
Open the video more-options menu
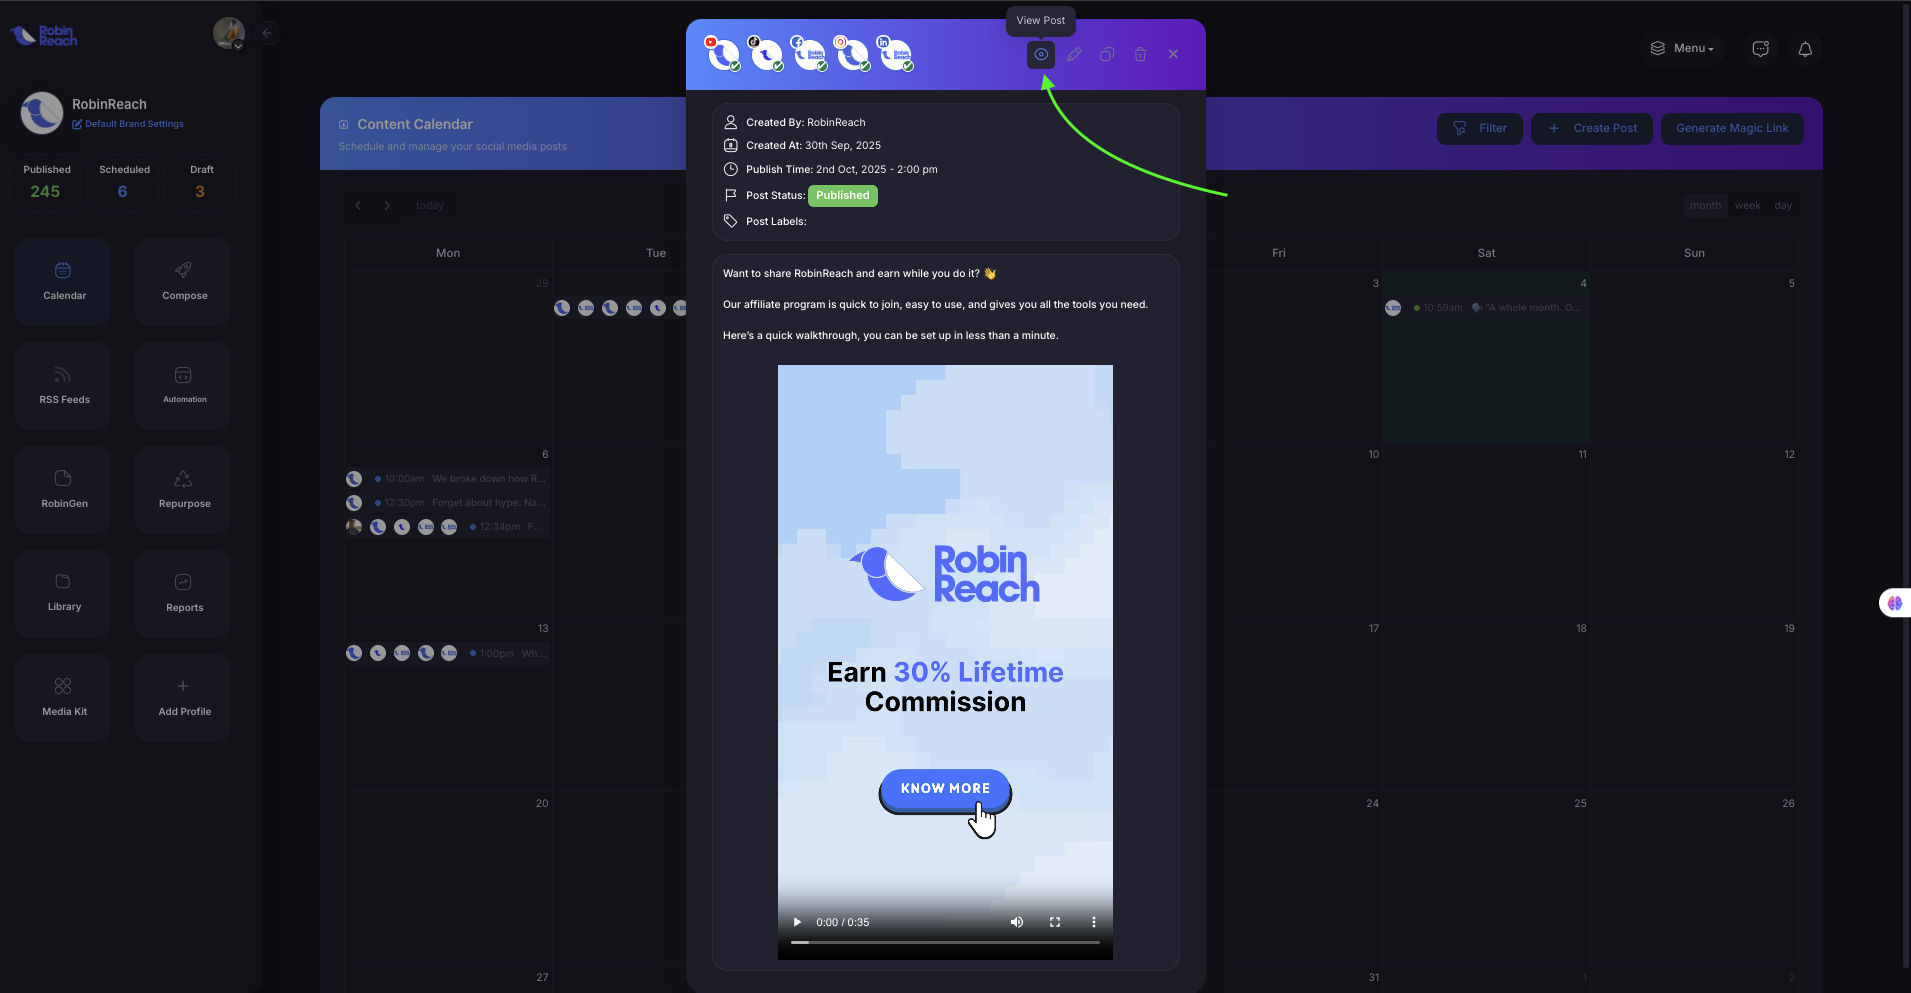[1093, 922]
